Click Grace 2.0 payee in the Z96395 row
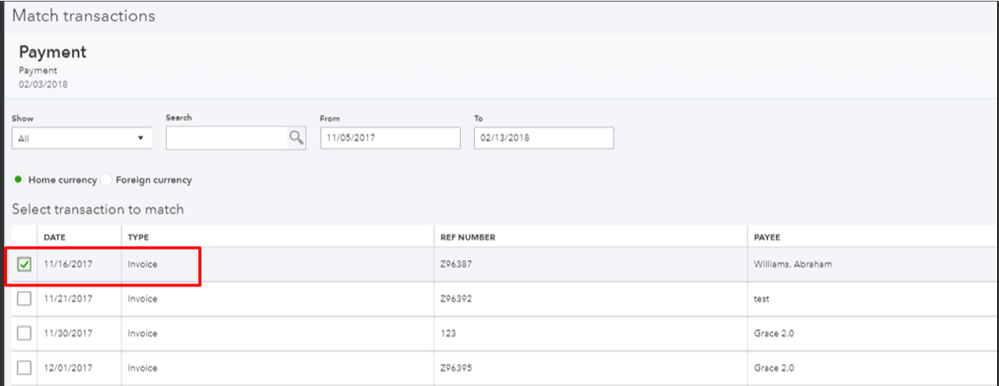Viewport: 999px width, 386px height. pyautogui.click(x=773, y=368)
